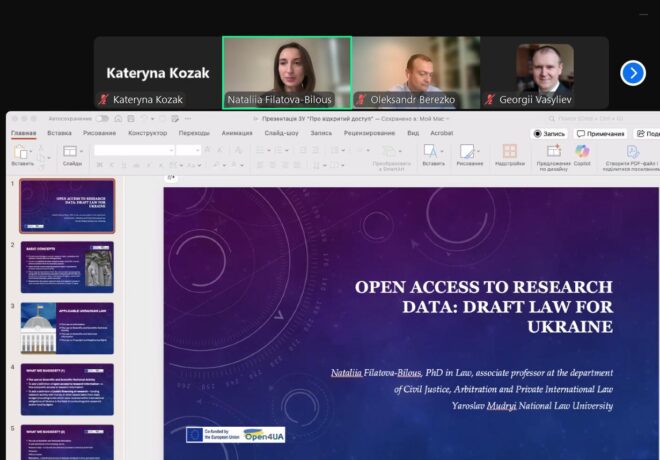660x460 pixels.
Task: Show next participants with blue arrow
Action: 632,73
